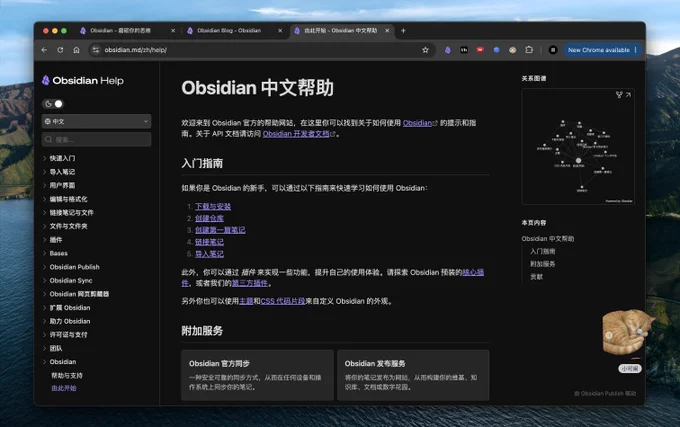Focus the sidebar search input field

coord(96,140)
